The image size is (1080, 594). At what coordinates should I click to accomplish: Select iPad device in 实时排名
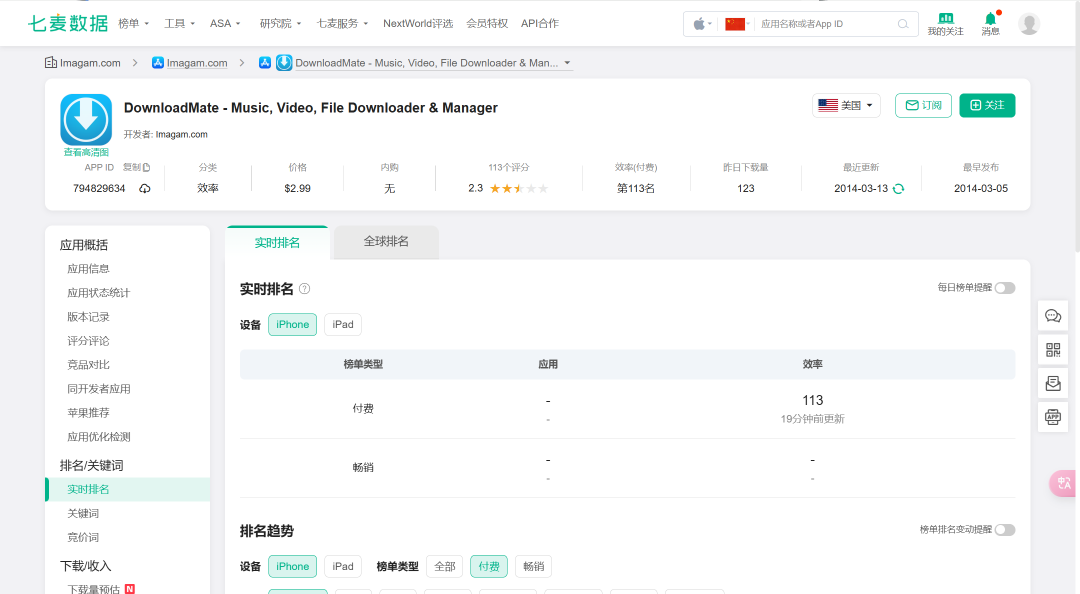(343, 325)
